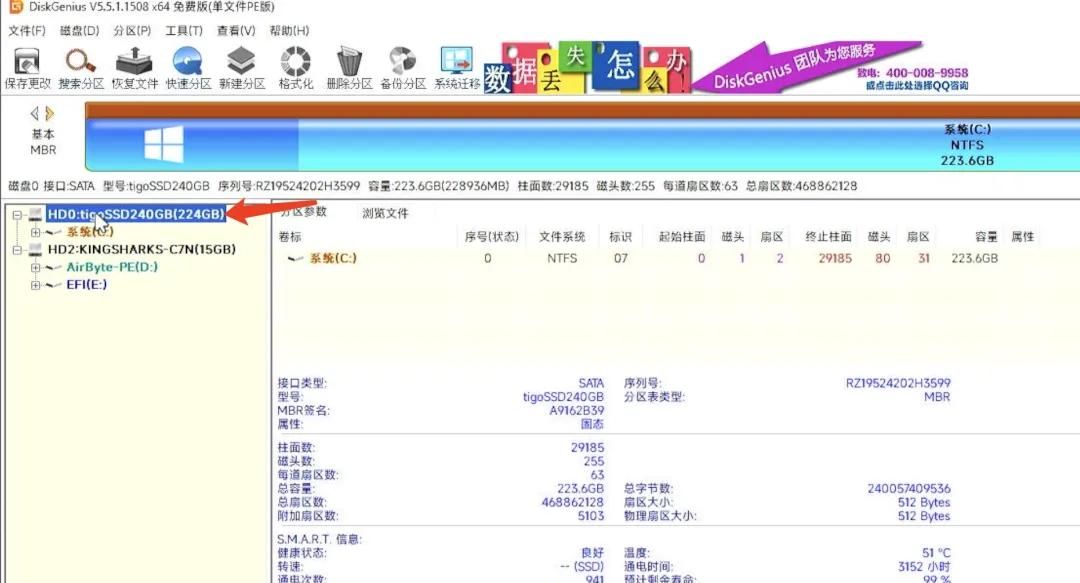Screen dimensions: 1080x583
Task: Click the 属性 column header
Action: point(1023,237)
